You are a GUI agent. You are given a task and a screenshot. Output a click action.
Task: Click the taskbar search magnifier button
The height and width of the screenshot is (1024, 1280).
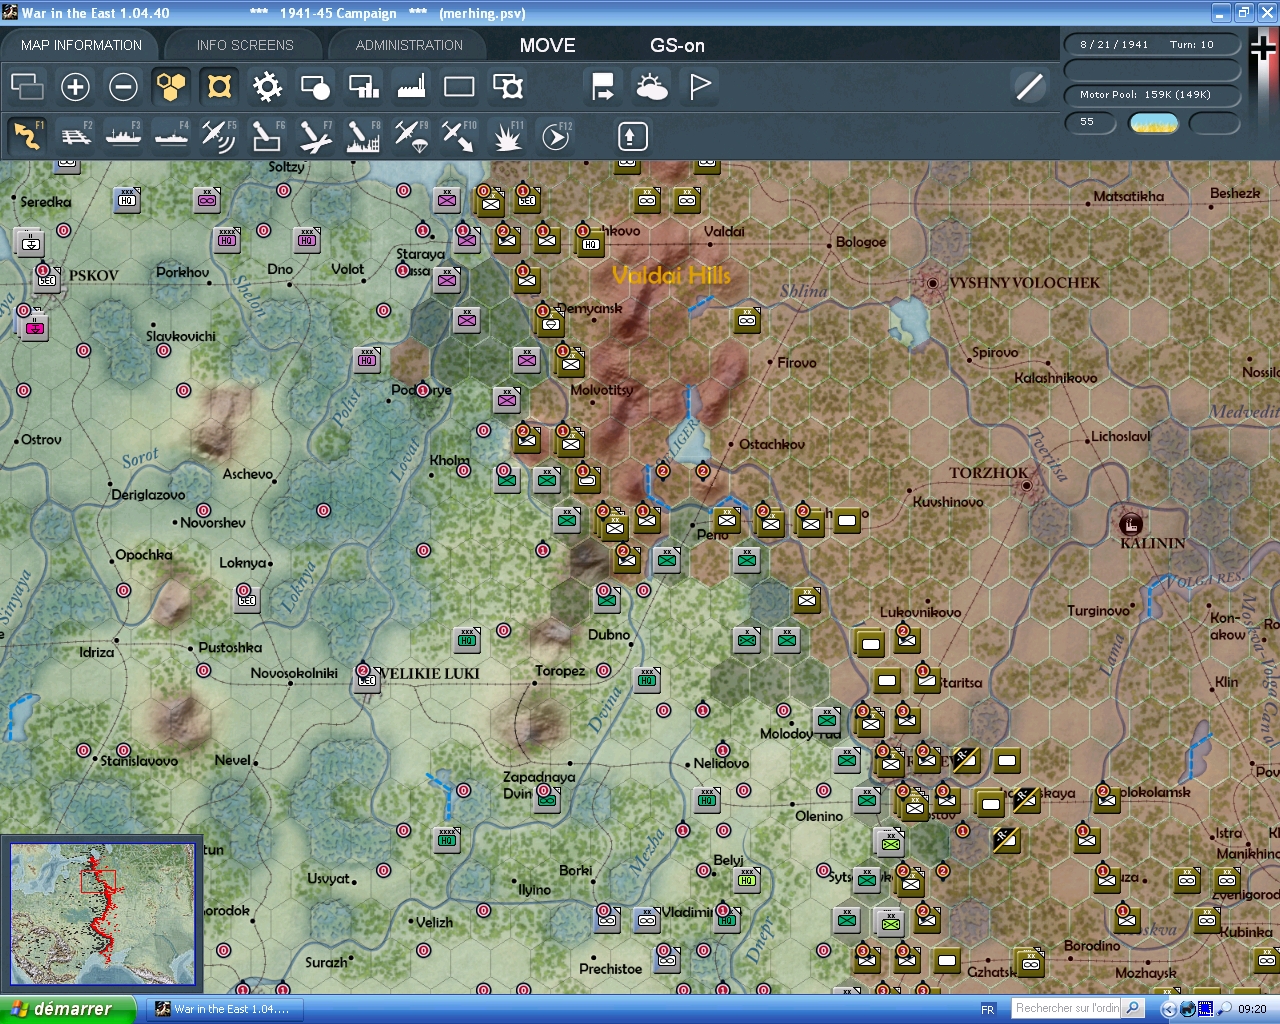pyautogui.click(x=1133, y=1009)
